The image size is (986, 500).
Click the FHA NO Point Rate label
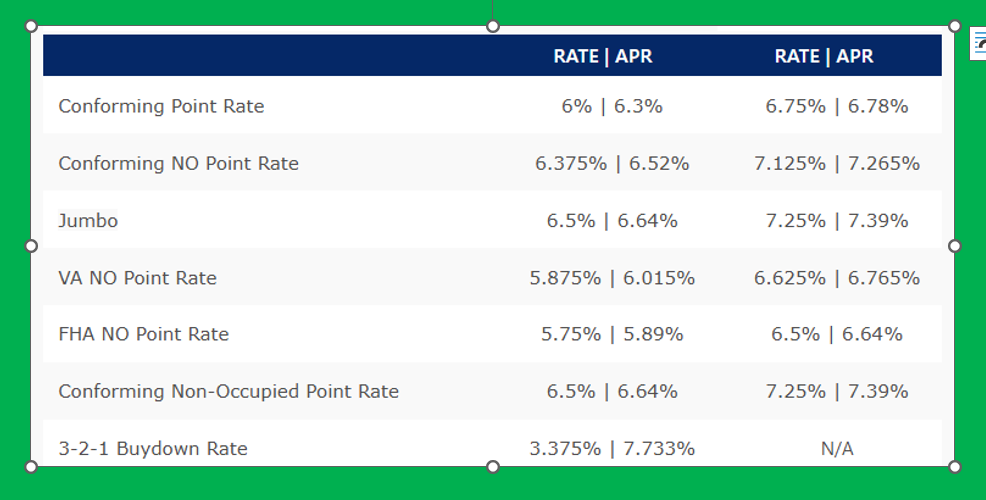[x=143, y=334]
